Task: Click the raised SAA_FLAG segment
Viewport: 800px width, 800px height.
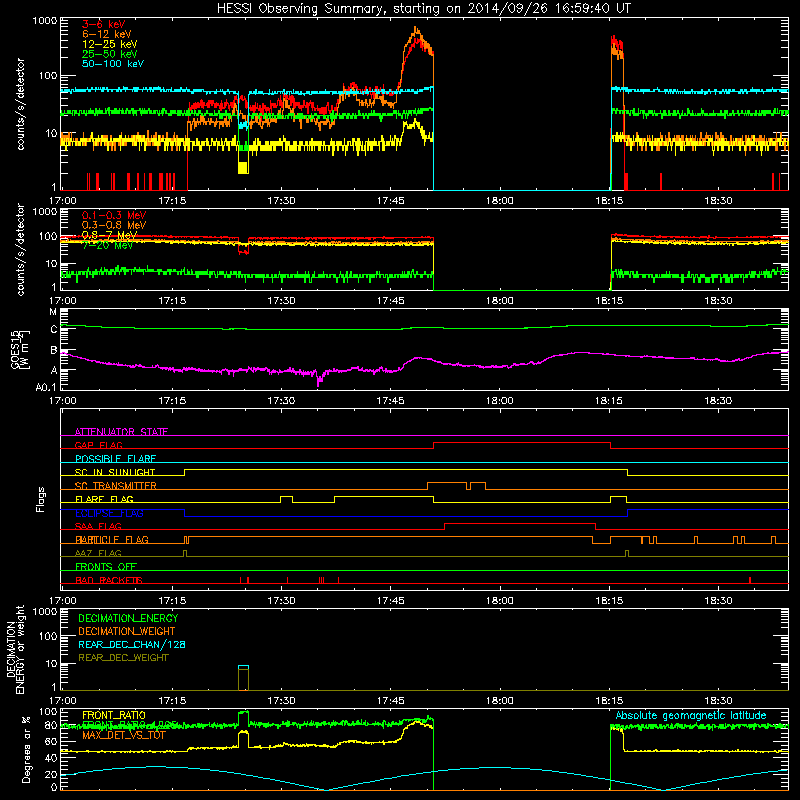Action: (520, 523)
